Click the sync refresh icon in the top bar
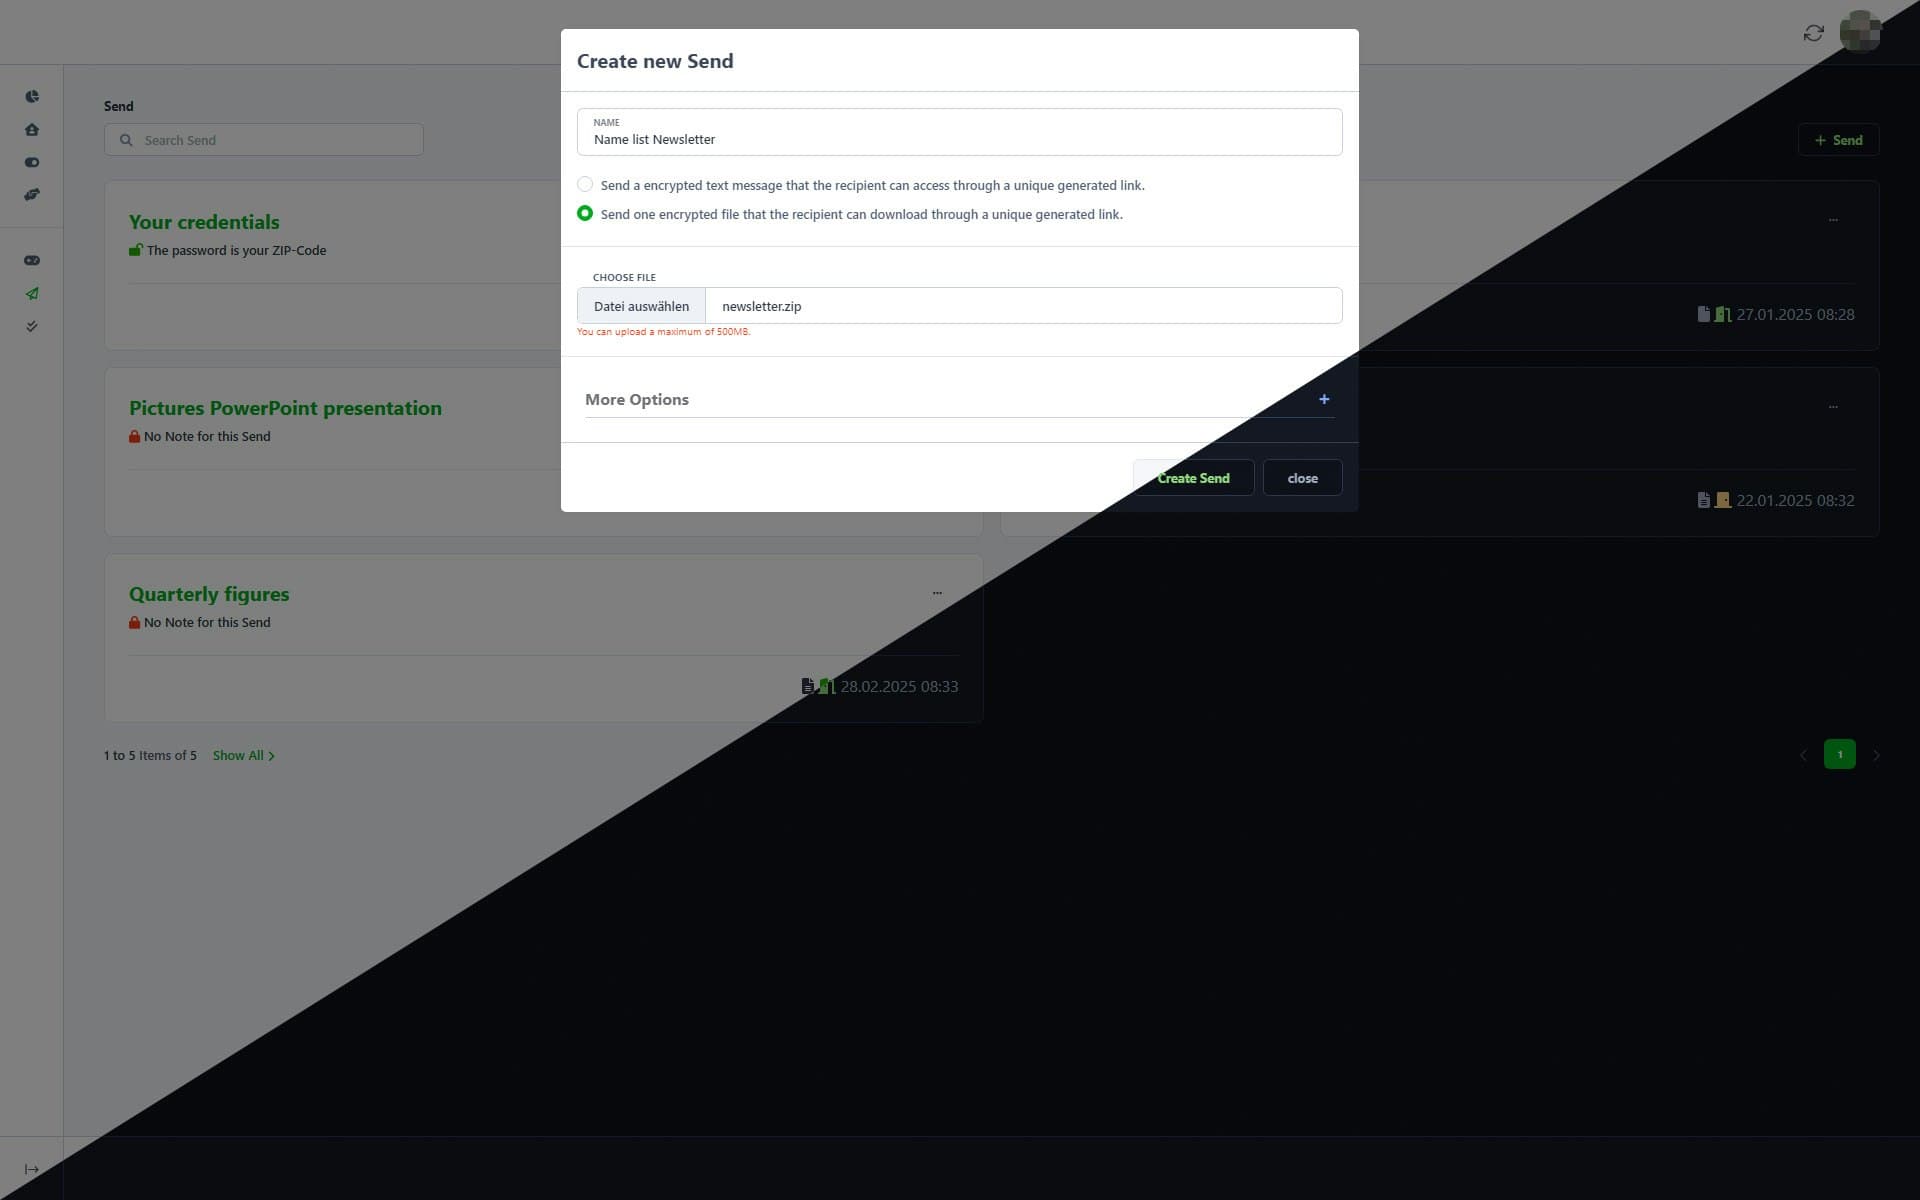 point(1813,33)
